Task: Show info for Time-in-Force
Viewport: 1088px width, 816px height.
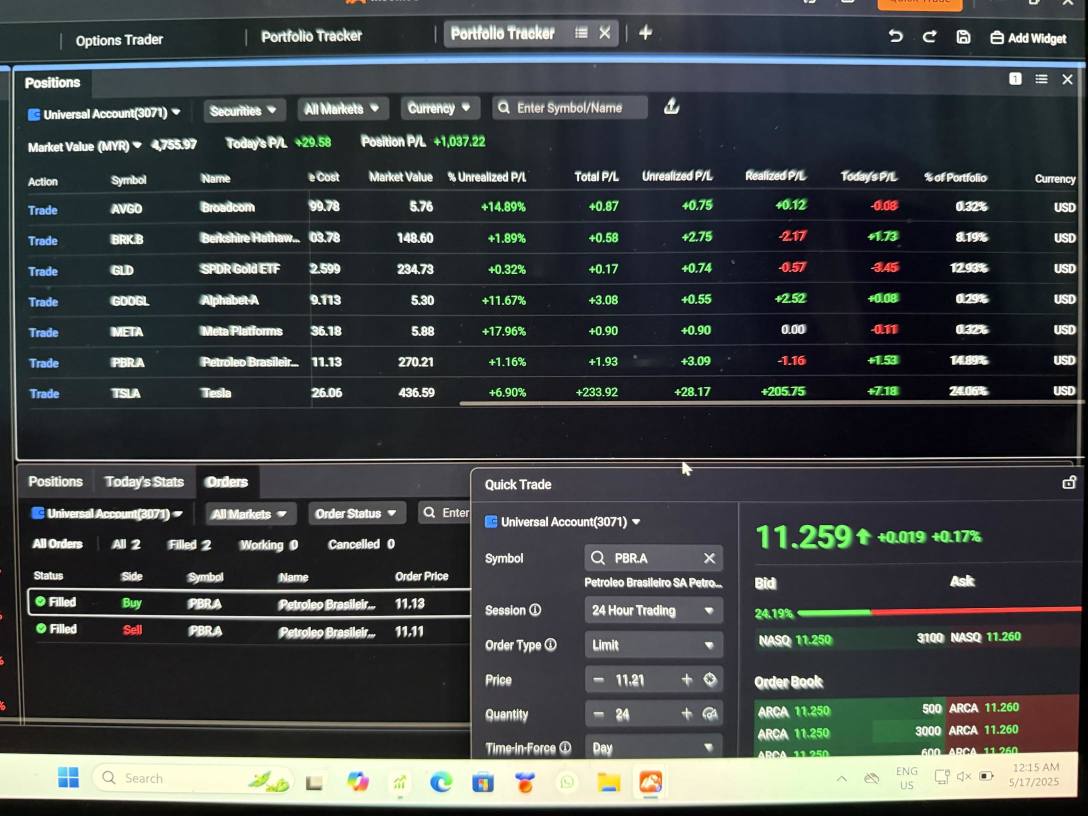Action: [x=565, y=747]
